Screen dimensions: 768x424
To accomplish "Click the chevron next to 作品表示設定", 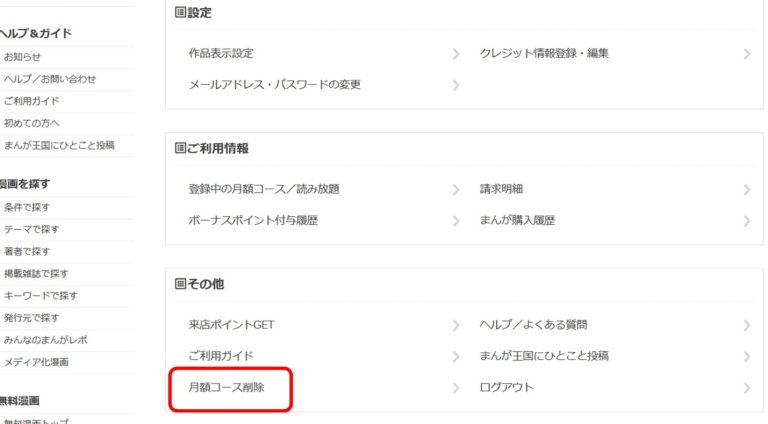I will pos(456,54).
